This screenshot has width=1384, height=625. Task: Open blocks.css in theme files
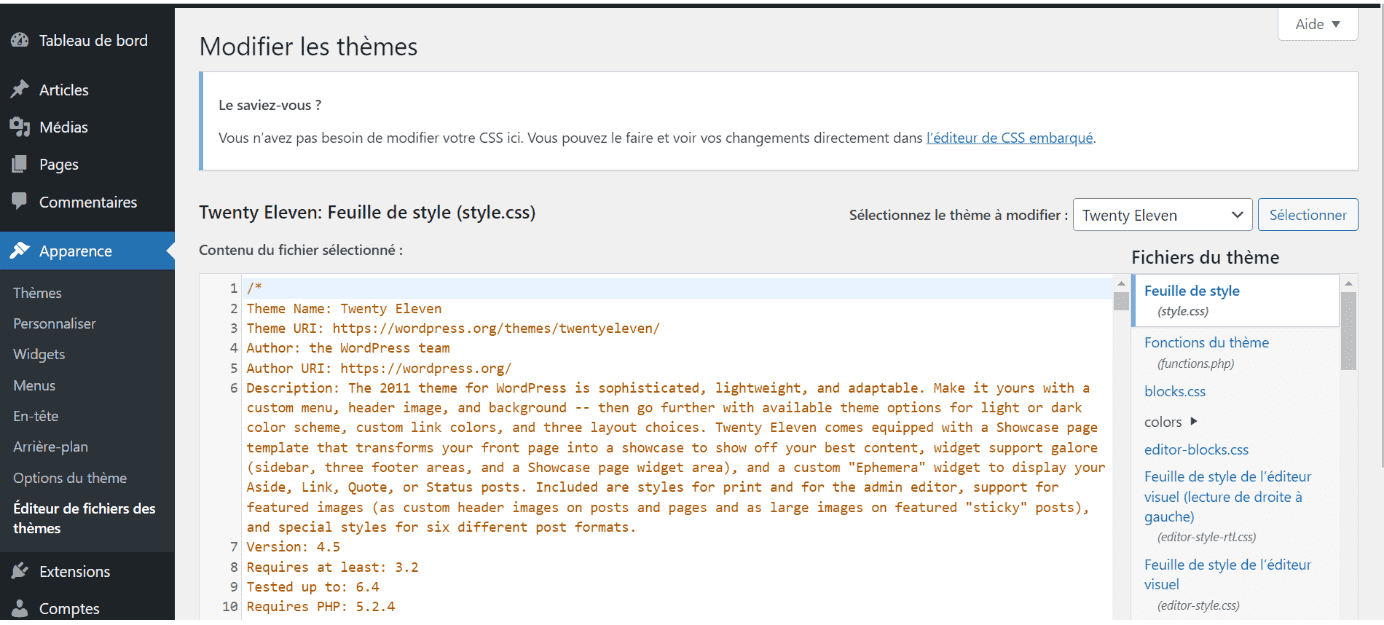[1175, 391]
